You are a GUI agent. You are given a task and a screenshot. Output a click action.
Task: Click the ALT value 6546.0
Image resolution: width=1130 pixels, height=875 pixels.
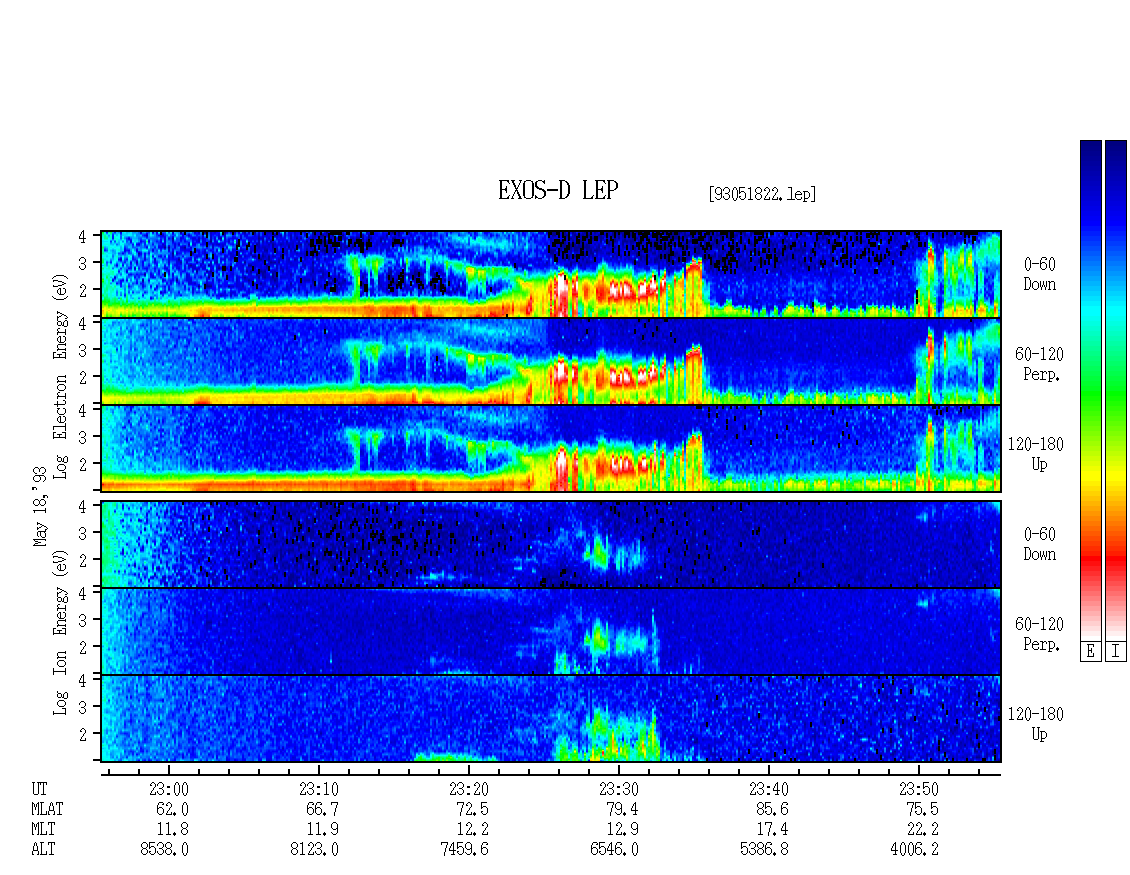pos(614,850)
